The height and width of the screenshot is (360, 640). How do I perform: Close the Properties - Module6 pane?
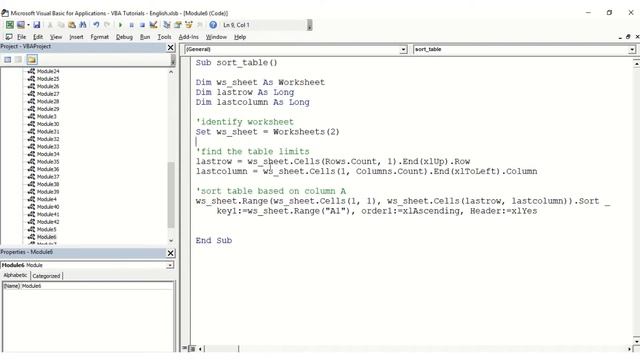[x=171, y=253]
